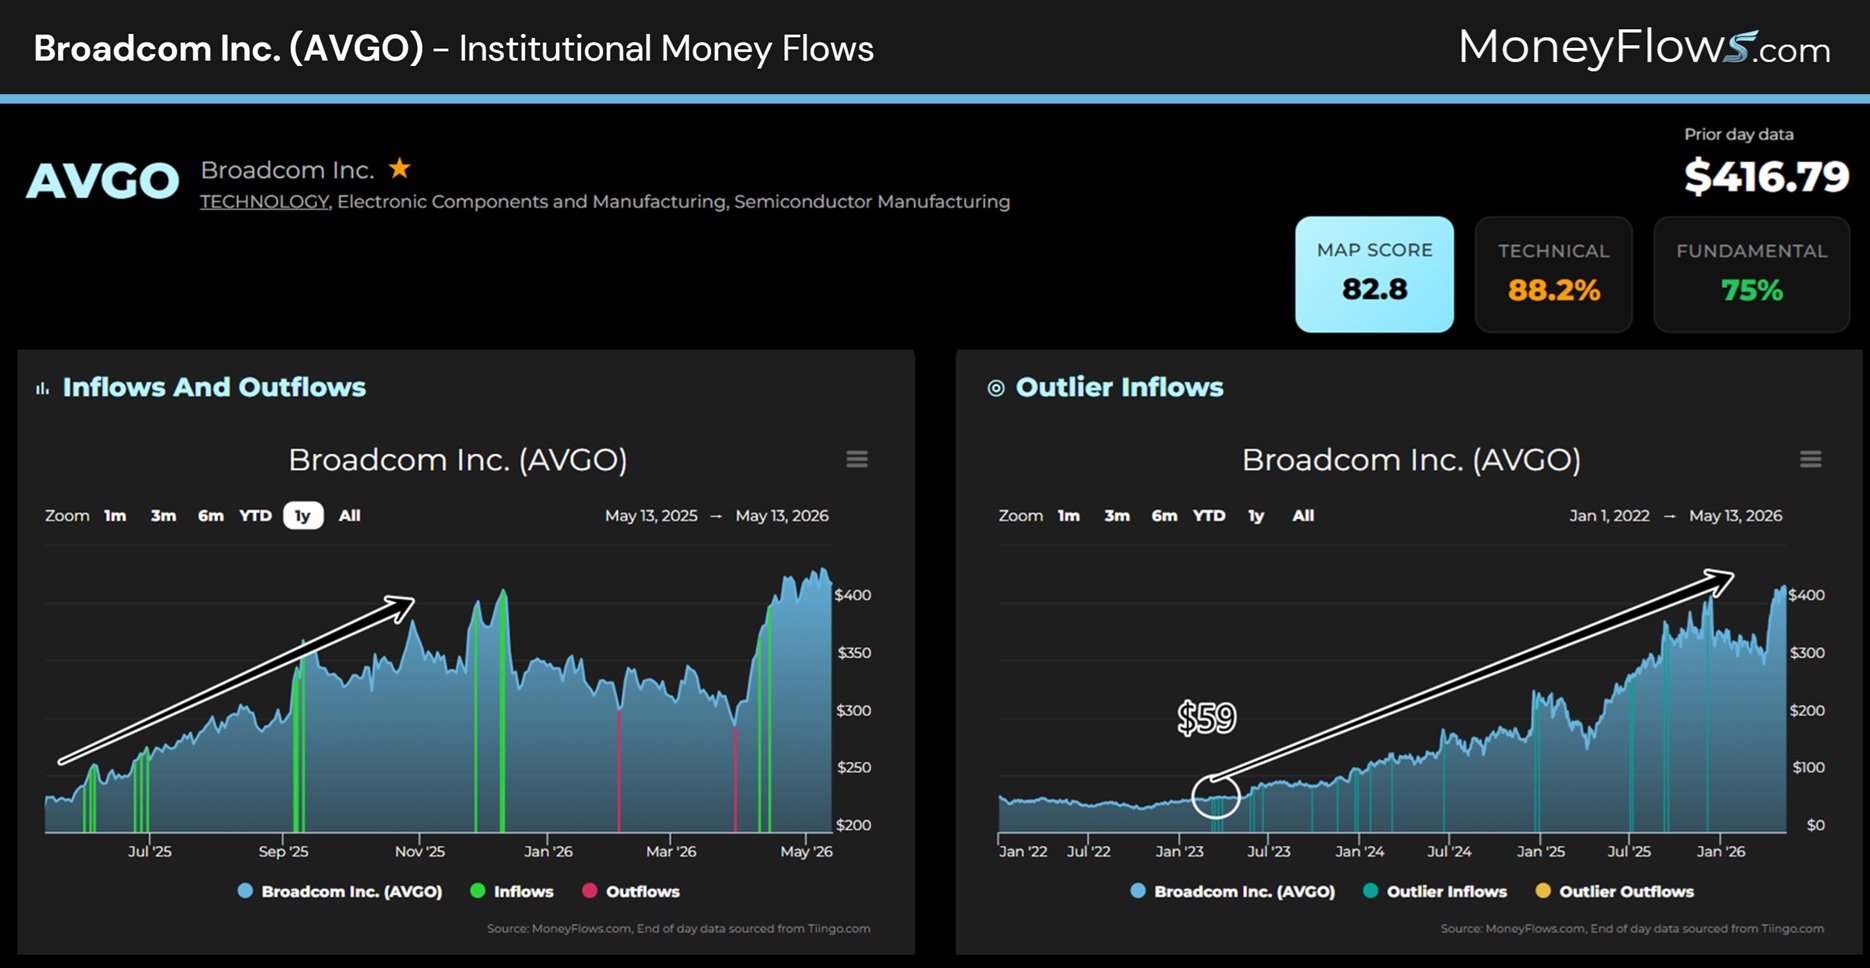This screenshot has height=968, width=1870.
Task: Toggle the green Inflows legend series
Action: click(x=512, y=891)
